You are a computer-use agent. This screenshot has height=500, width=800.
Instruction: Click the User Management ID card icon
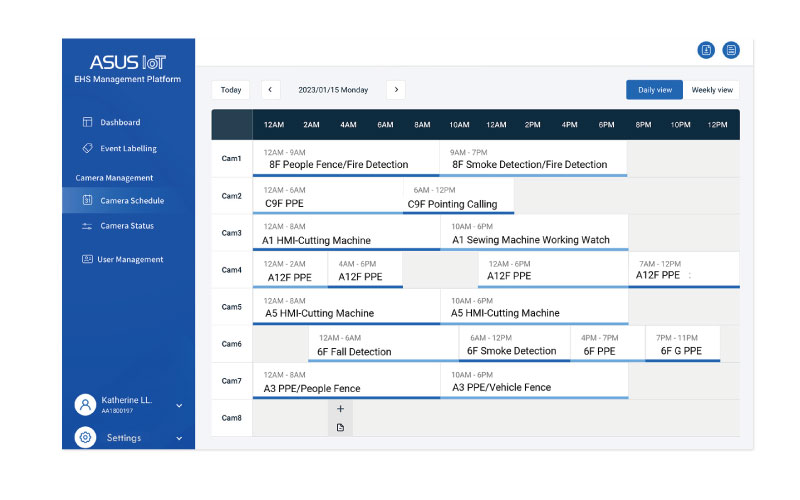coord(87,259)
